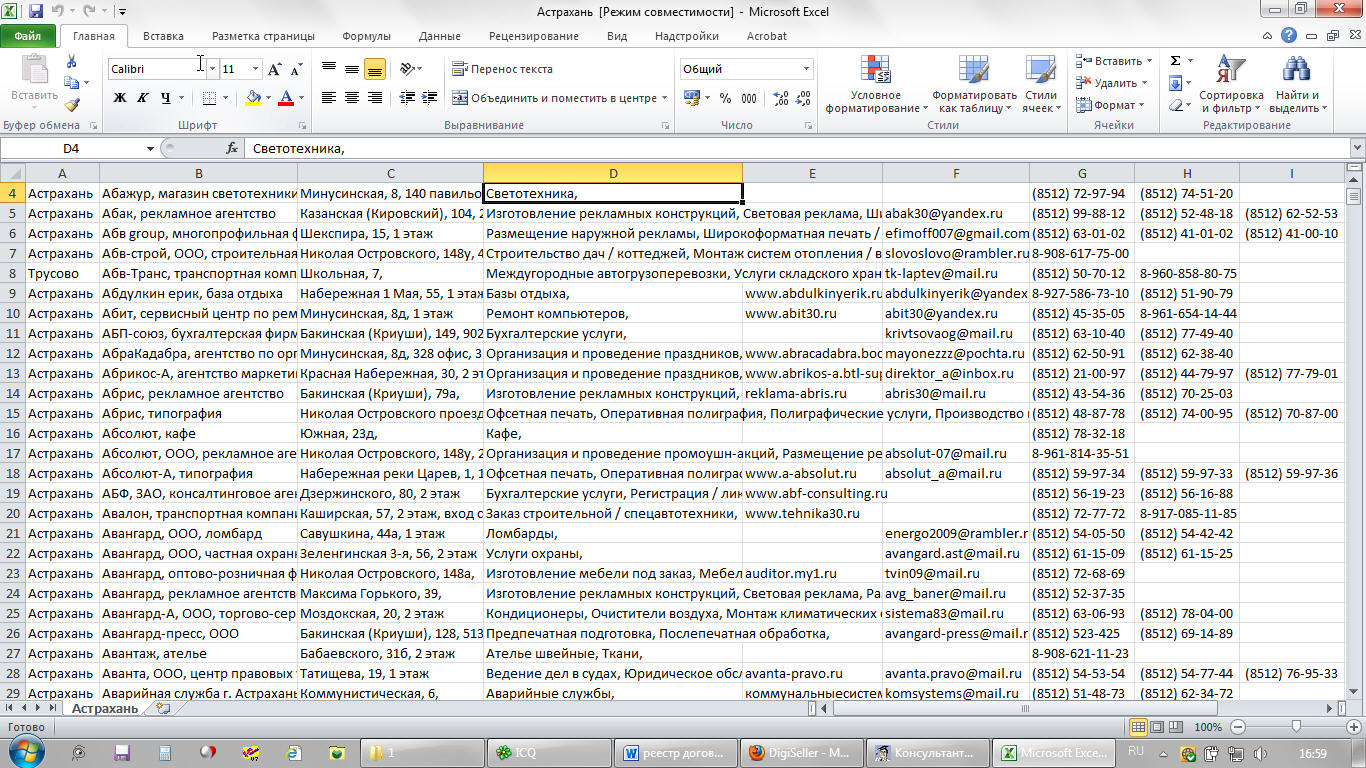Click cell abak30@yandex.ru

point(956,213)
